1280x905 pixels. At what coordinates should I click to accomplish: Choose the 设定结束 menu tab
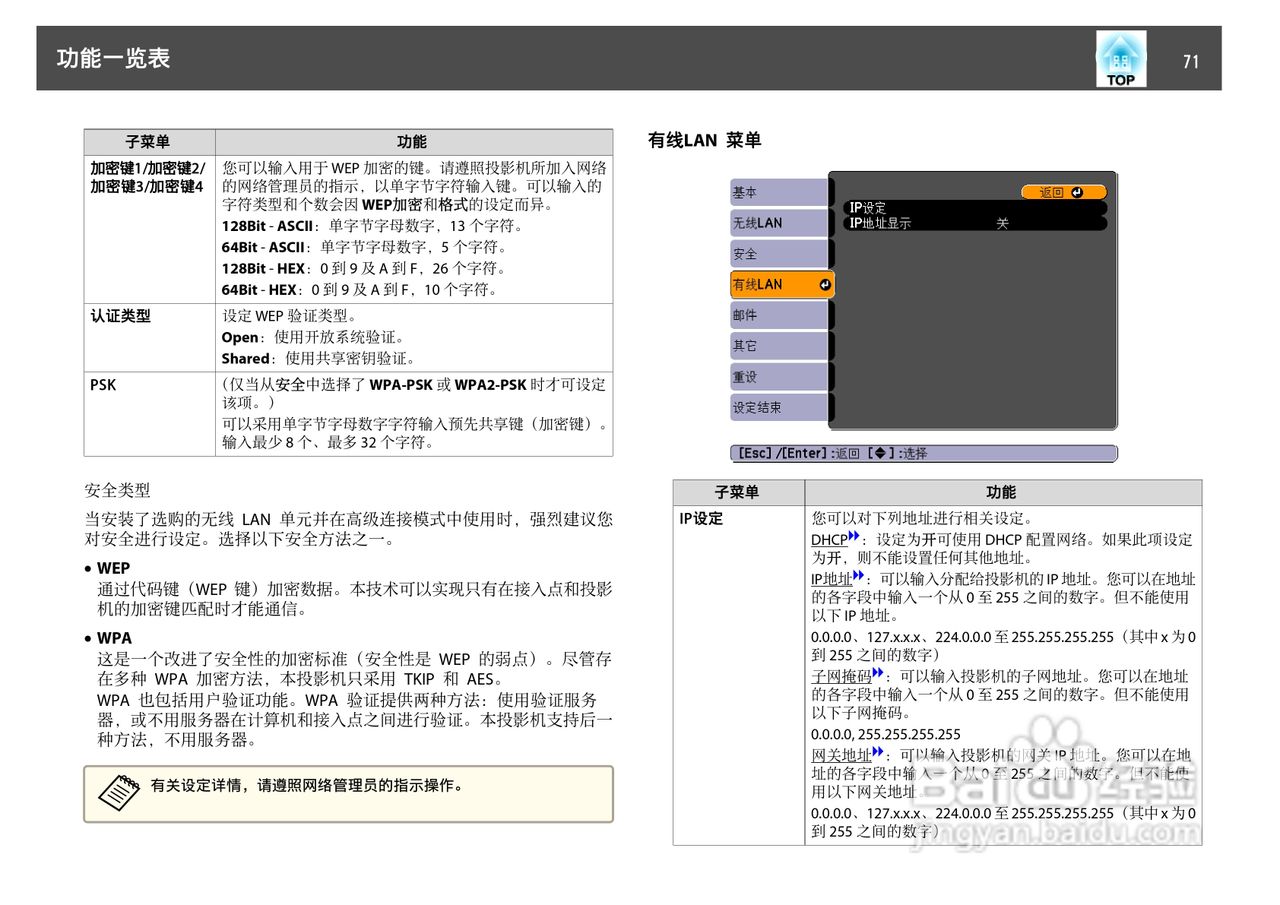[x=780, y=408]
